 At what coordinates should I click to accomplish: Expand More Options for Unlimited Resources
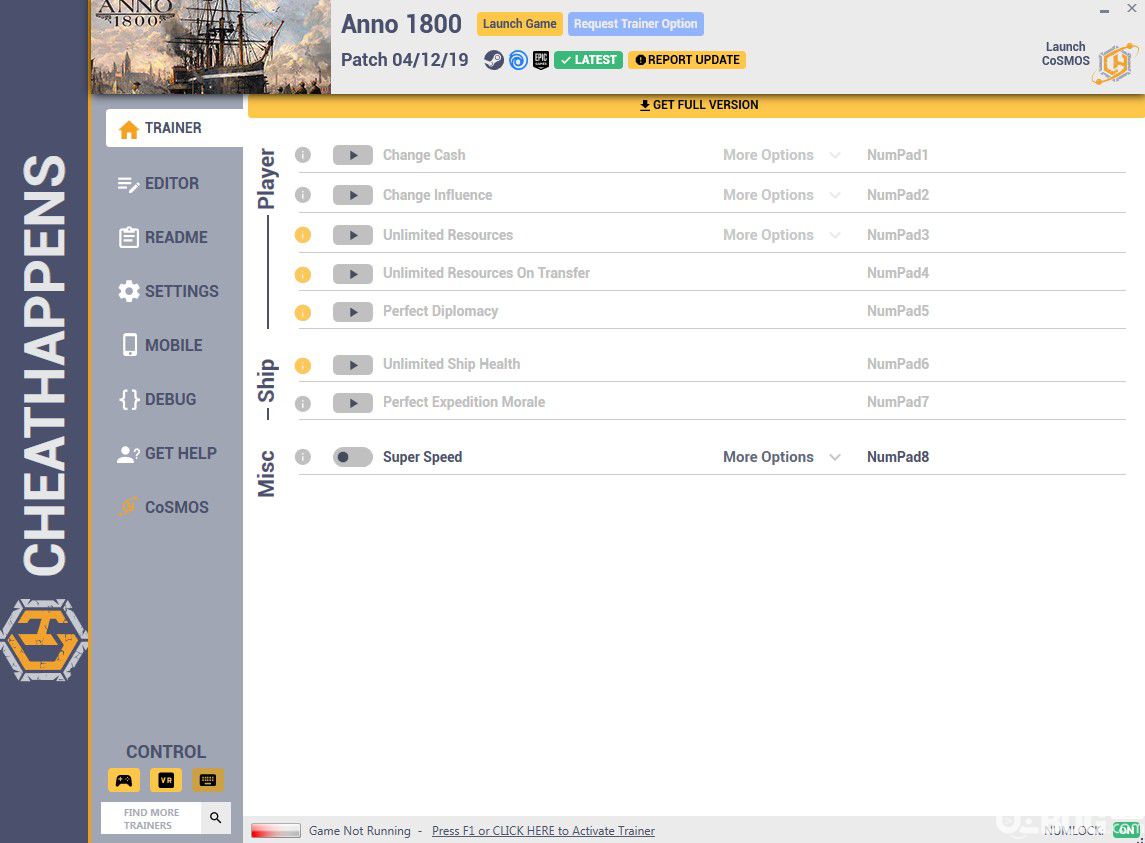[781, 235]
